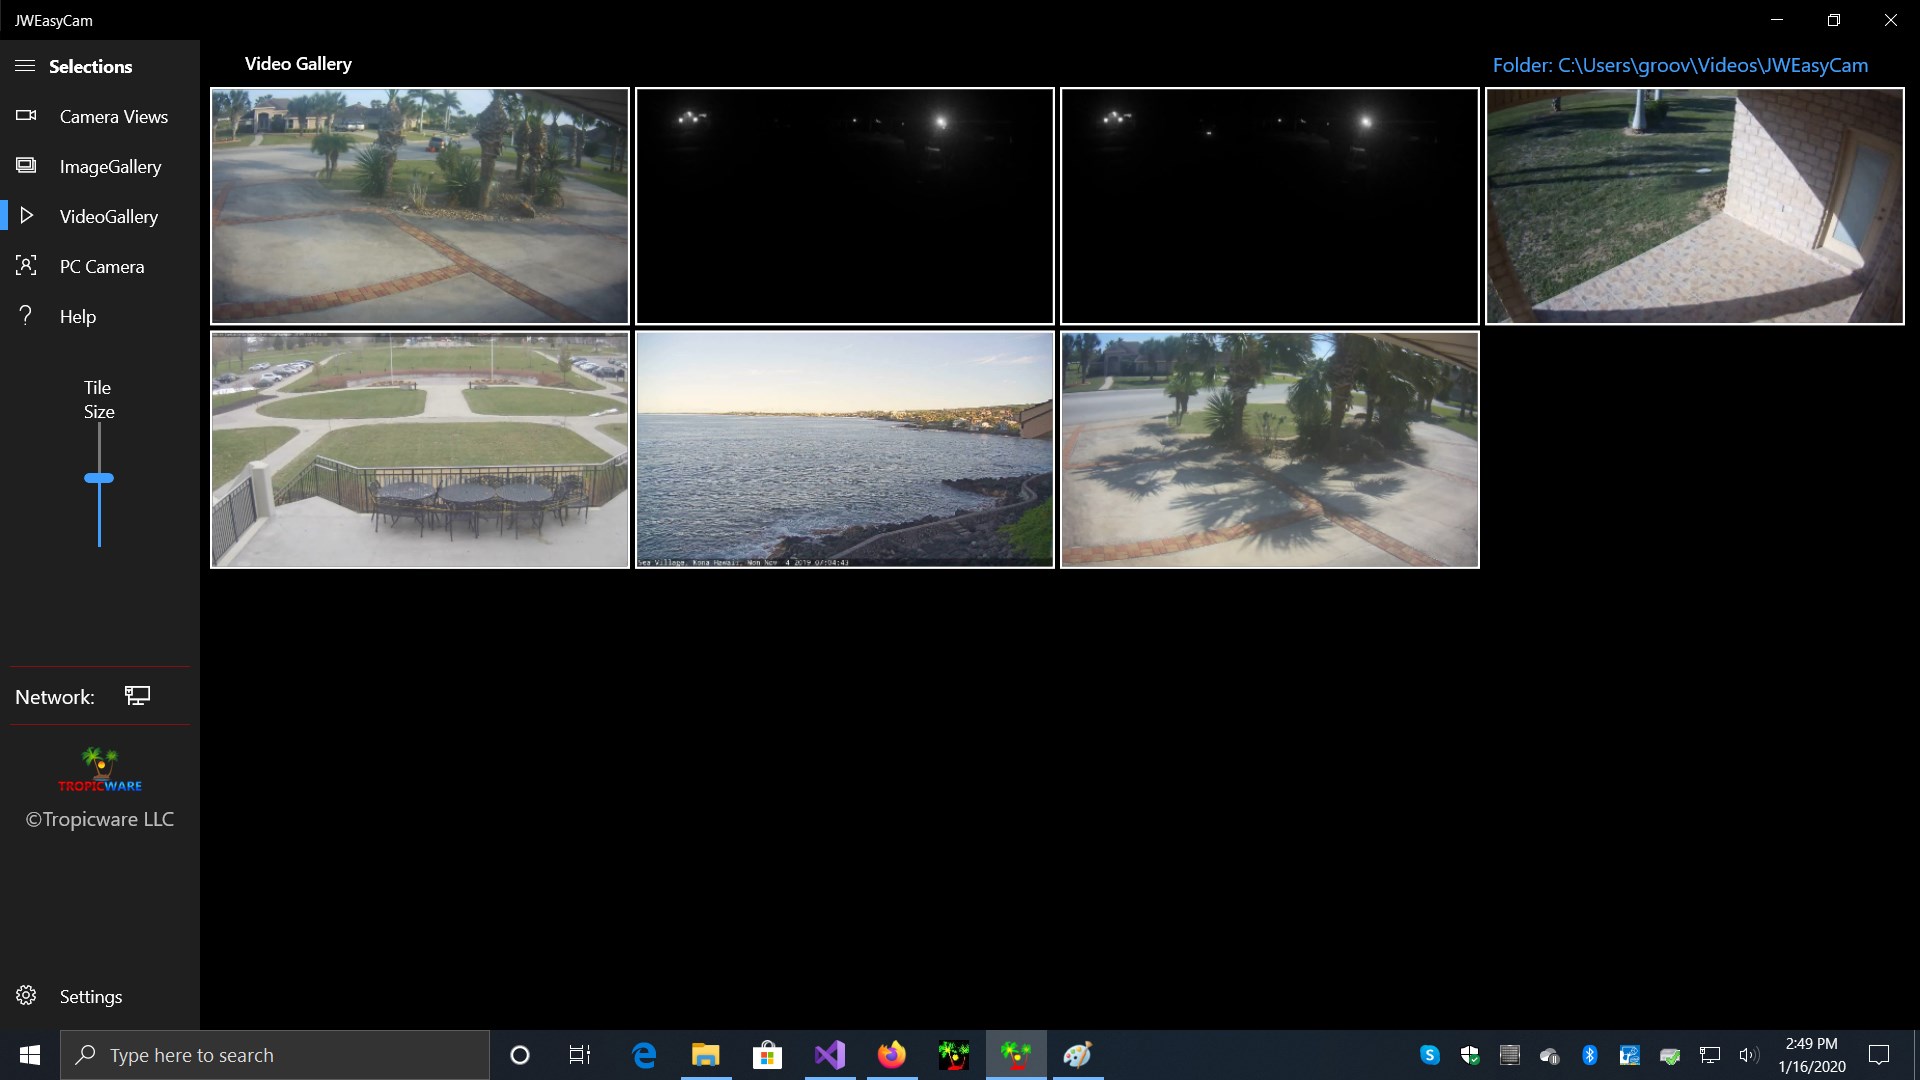The height and width of the screenshot is (1080, 1920).
Task: Open the JWEasyCam folder path link
Action: [1680, 65]
